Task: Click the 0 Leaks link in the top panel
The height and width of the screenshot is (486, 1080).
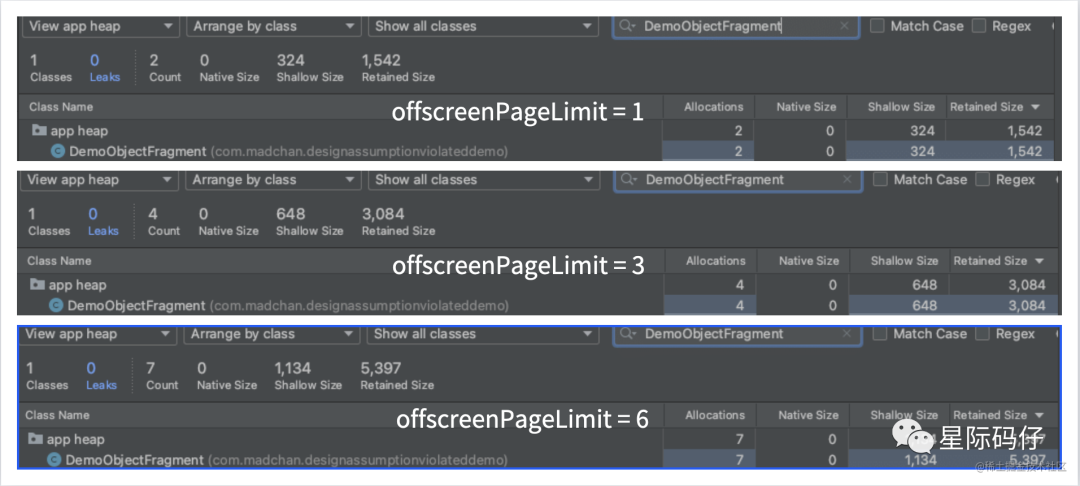Action: point(105,68)
